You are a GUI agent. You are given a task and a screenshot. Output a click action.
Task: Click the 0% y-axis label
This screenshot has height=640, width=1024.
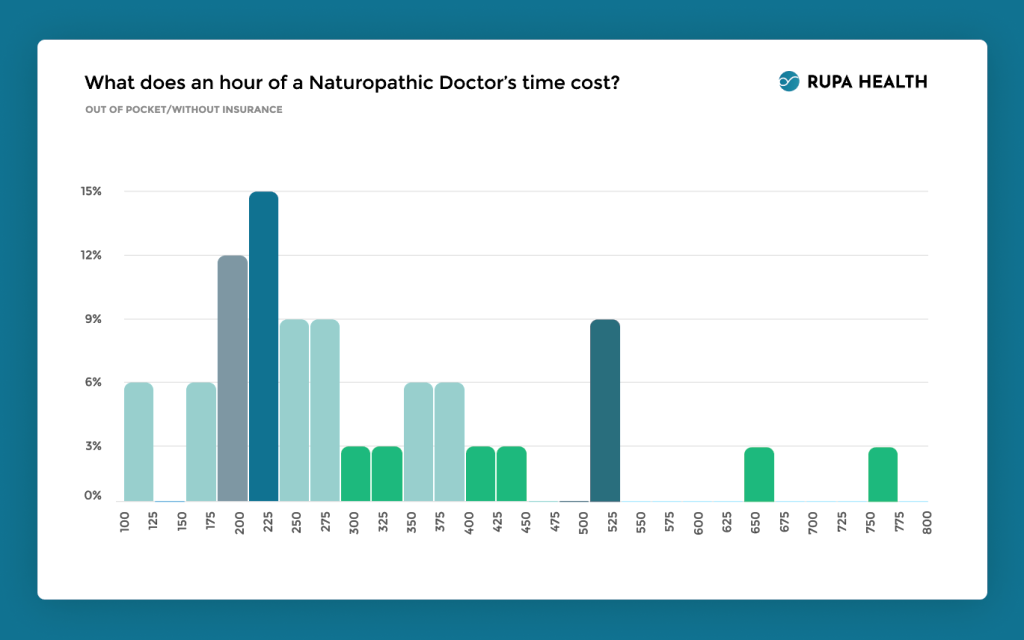pyautogui.click(x=92, y=496)
